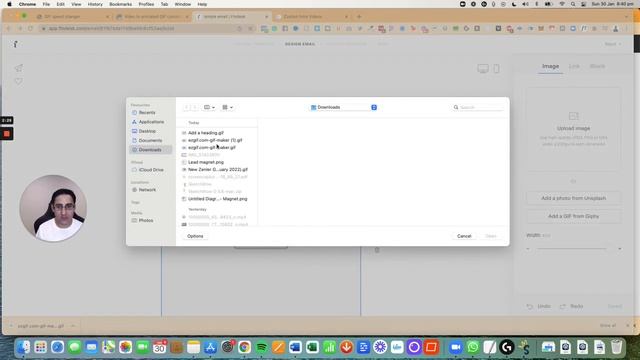Open a new Chrome tab
Image resolution: width=640 pixels, height=360 pixels.
tap(359, 17)
